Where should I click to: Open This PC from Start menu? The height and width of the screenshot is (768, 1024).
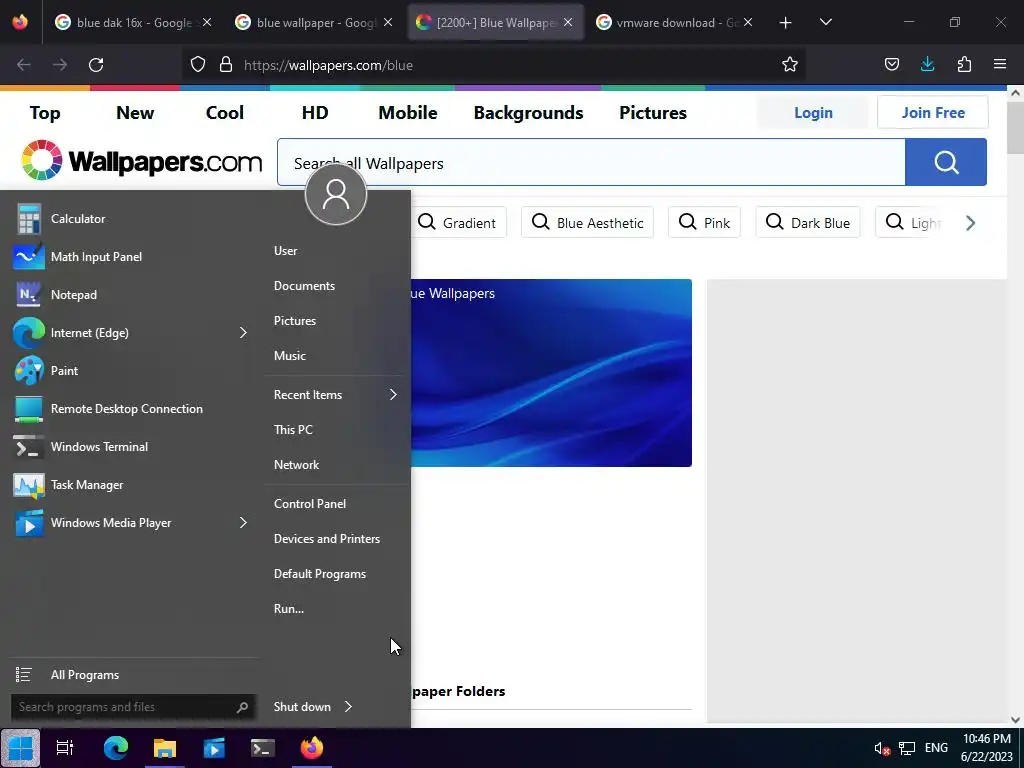[293, 430]
